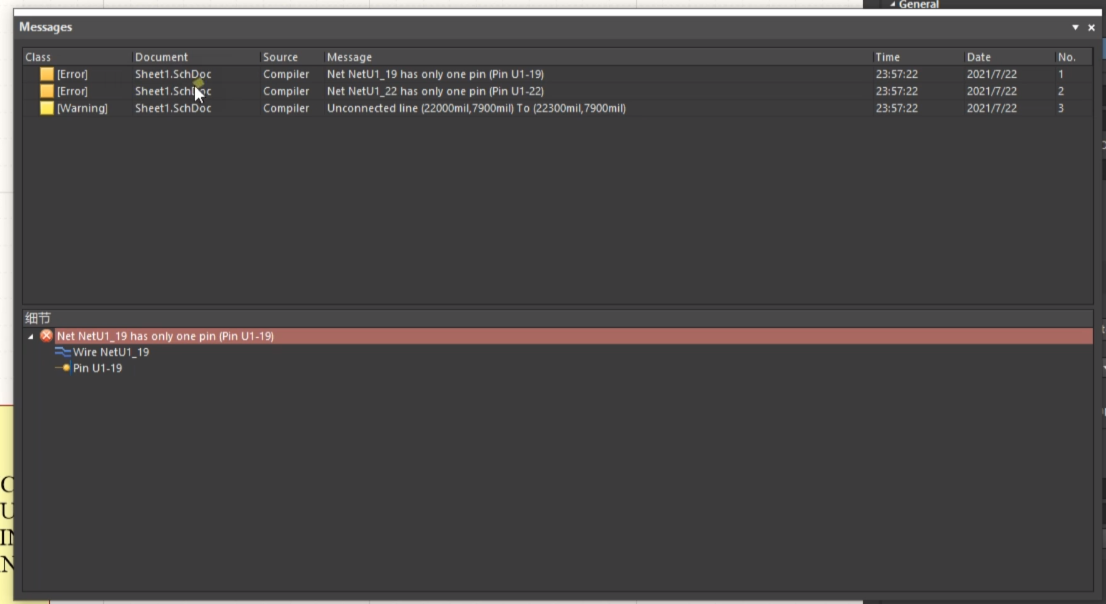
Task: Click the error icon for NetU1_22 message row
Action: tap(47, 91)
